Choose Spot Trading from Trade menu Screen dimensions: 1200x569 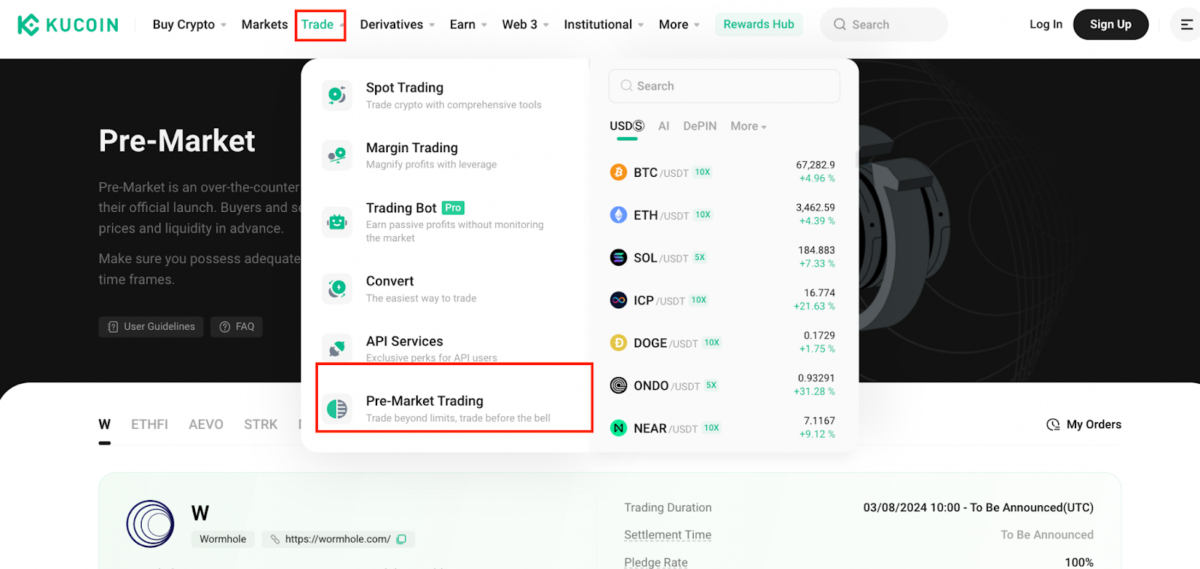[445, 95]
